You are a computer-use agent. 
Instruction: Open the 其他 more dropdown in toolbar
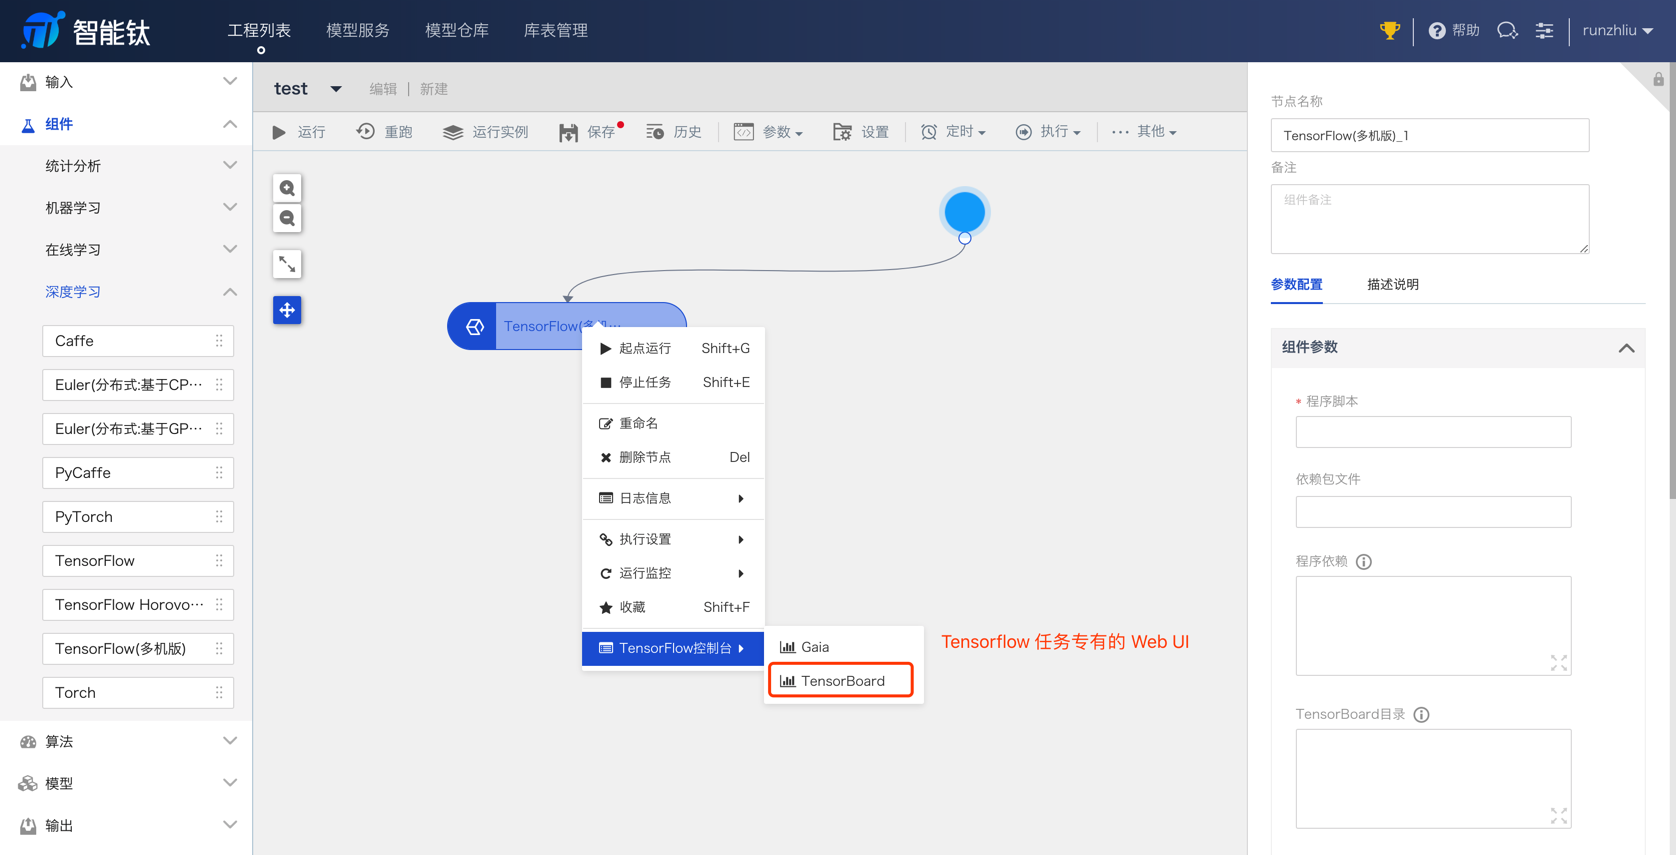[1144, 132]
